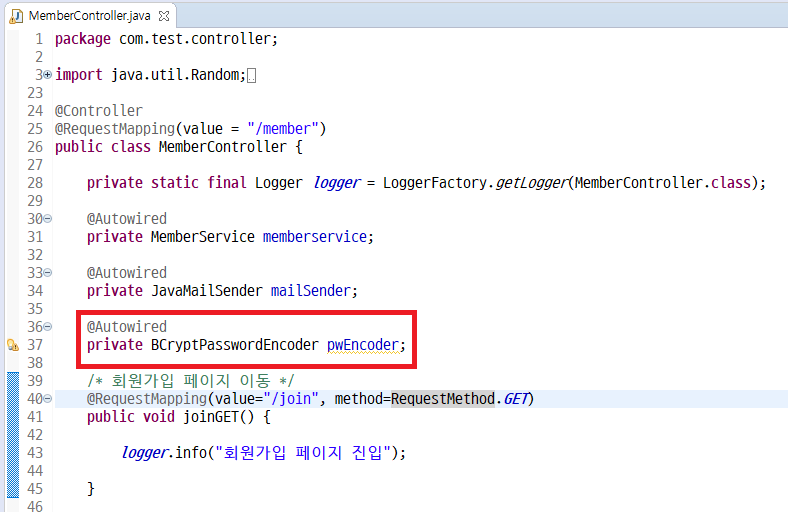Screen dimensions: 788x512
Task: Click the "/member" string literal
Action: (x=282, y=129)
